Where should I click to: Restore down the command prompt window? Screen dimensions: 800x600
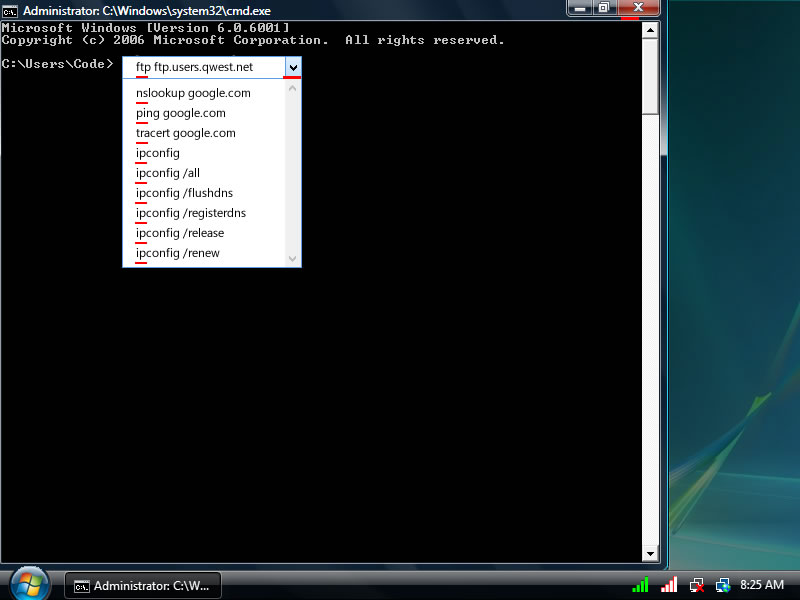[x=605, y=8]
